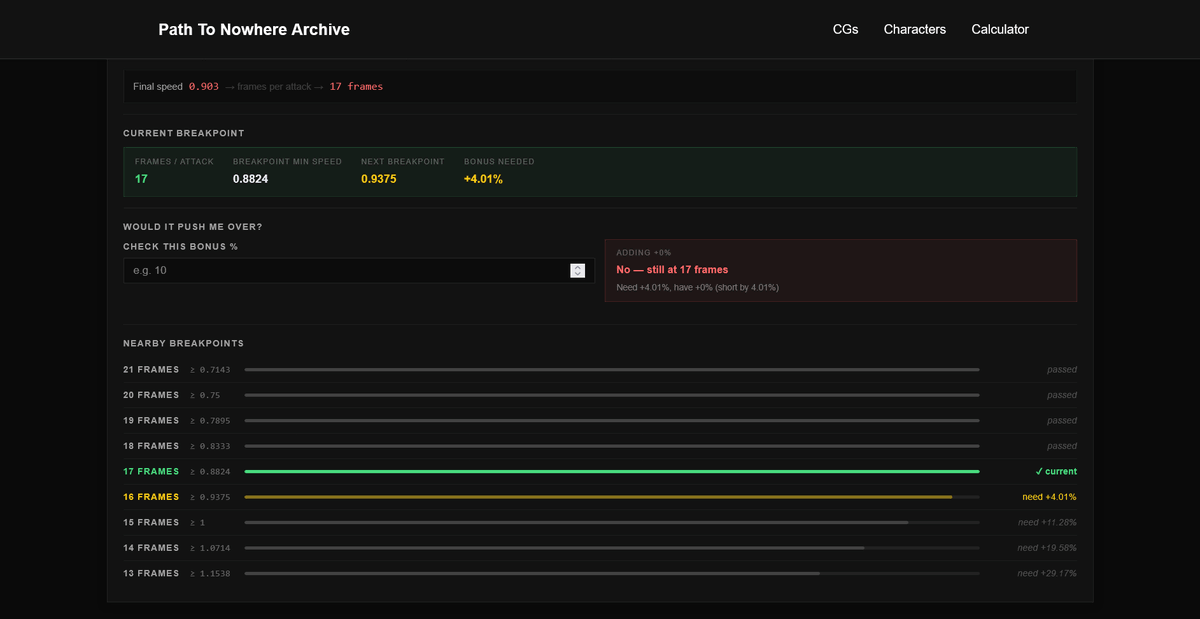Click the checkmark current status indicator
Screen dimensions: 1200x619
tap(1056, 471)
